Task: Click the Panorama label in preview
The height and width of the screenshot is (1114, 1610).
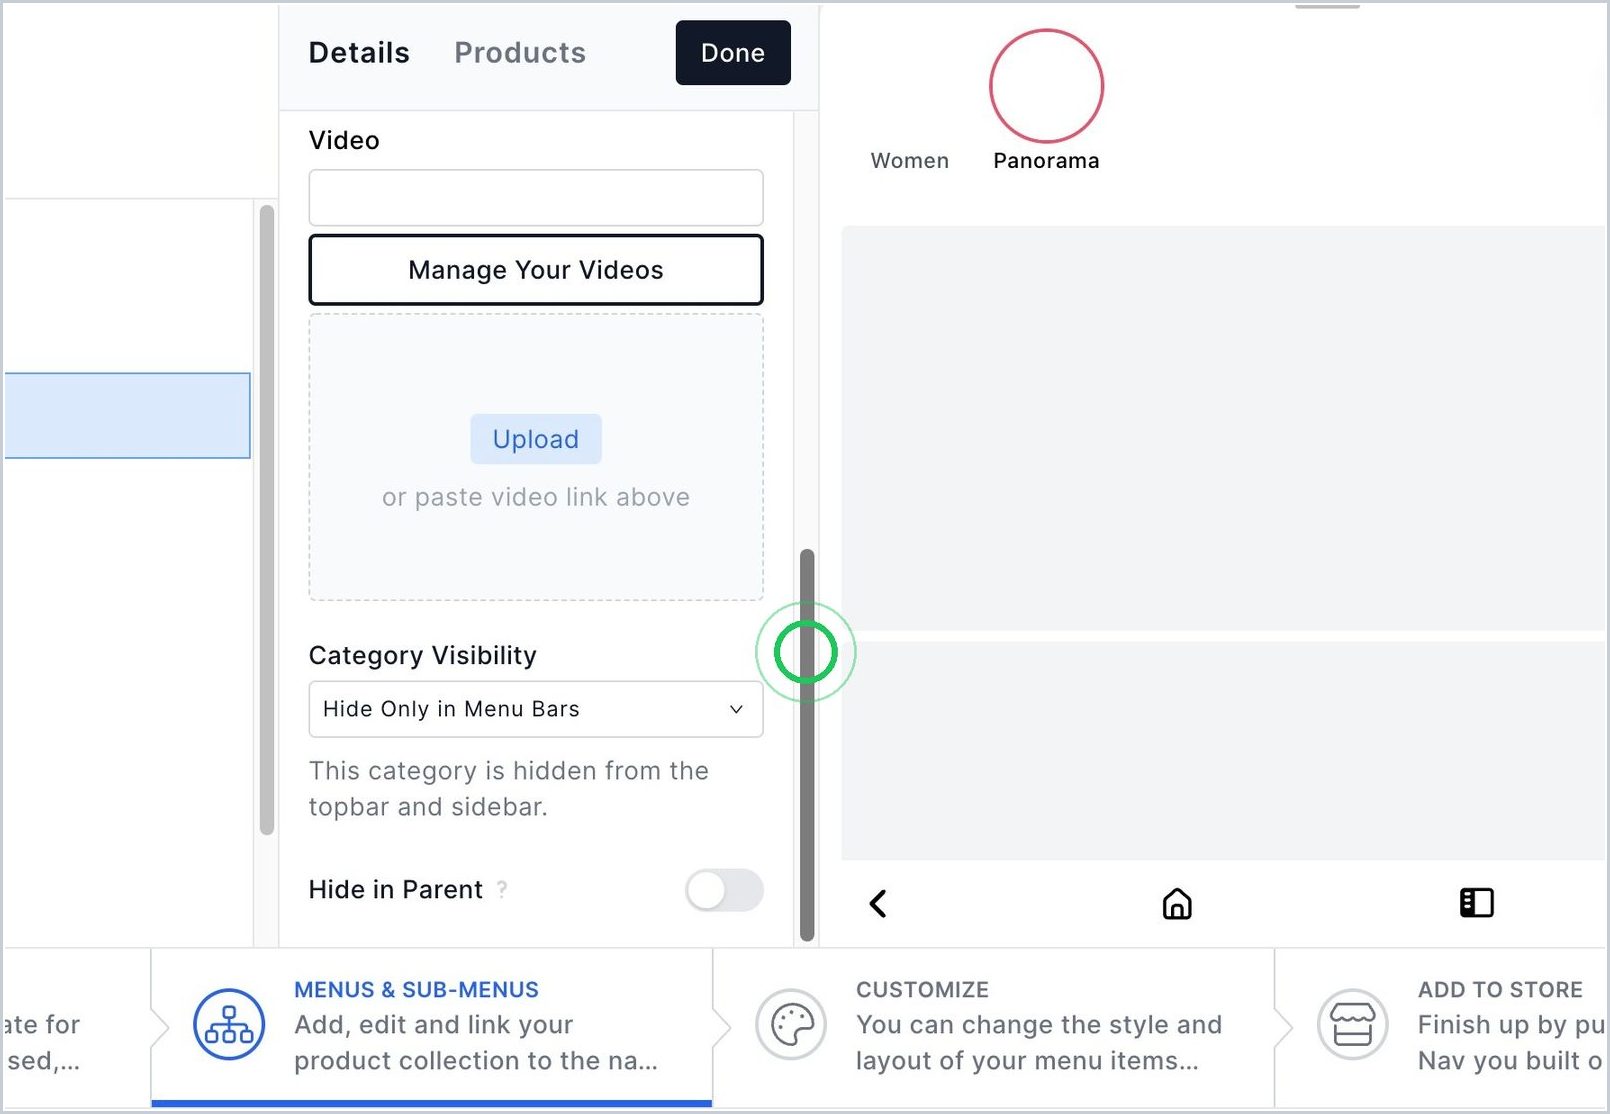Action: click(x=1046, y=161)
